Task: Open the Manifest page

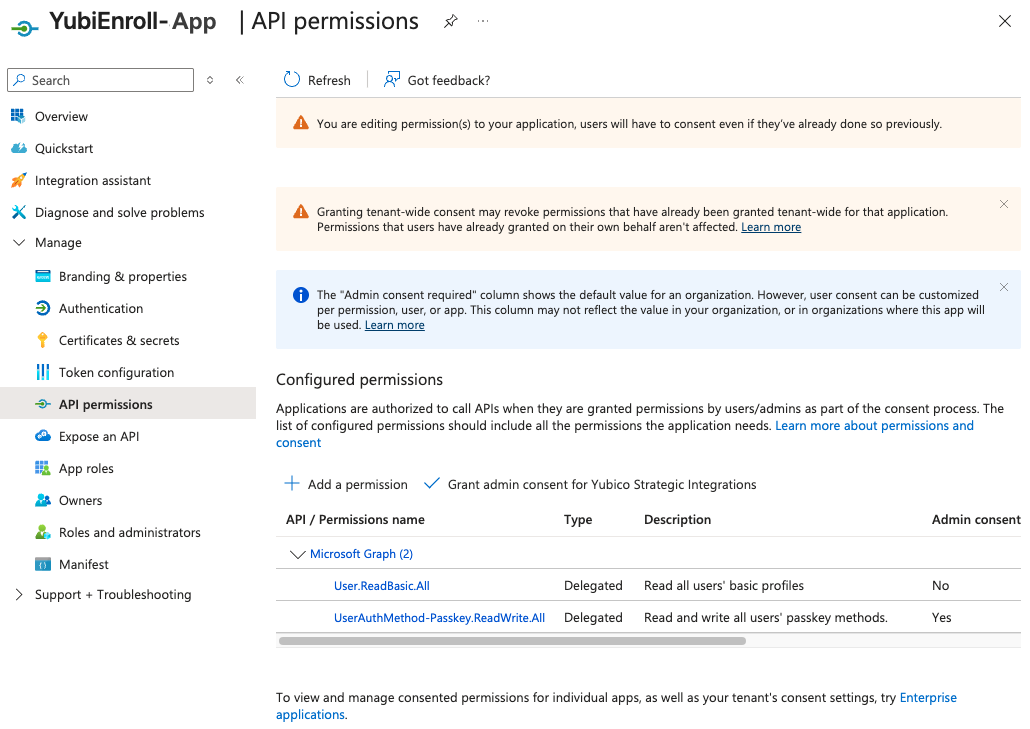Action: point(84,564)
